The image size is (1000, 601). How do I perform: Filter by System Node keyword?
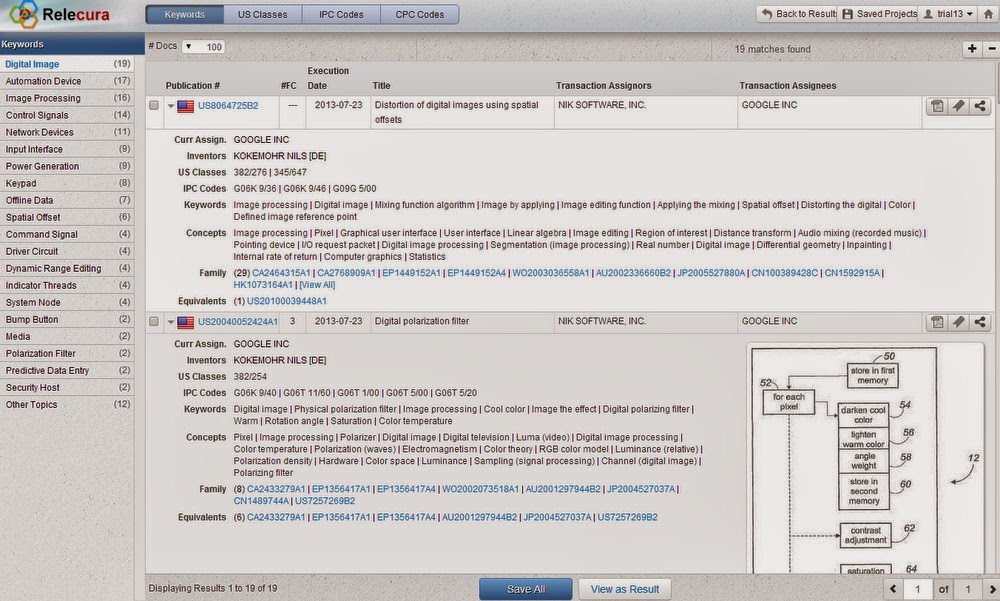point(67,302)
